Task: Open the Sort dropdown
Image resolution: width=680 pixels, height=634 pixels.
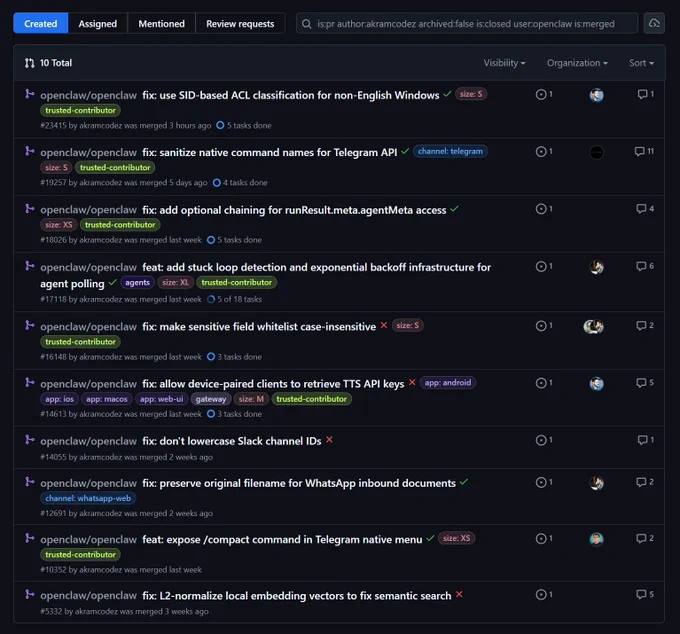Action: pos(641,63)
